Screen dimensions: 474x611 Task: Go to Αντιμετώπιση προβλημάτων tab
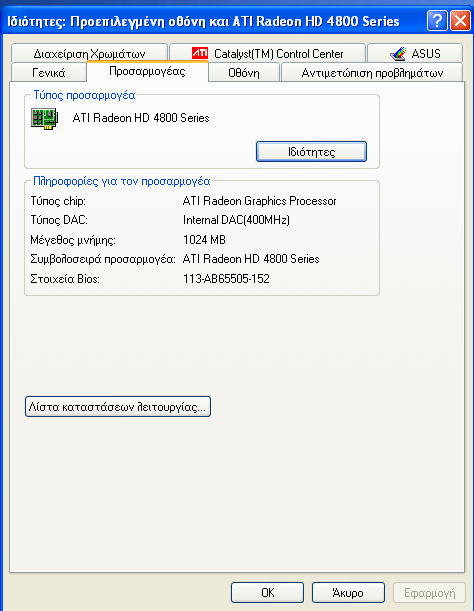pyautogui.click(x=372, y=72)
